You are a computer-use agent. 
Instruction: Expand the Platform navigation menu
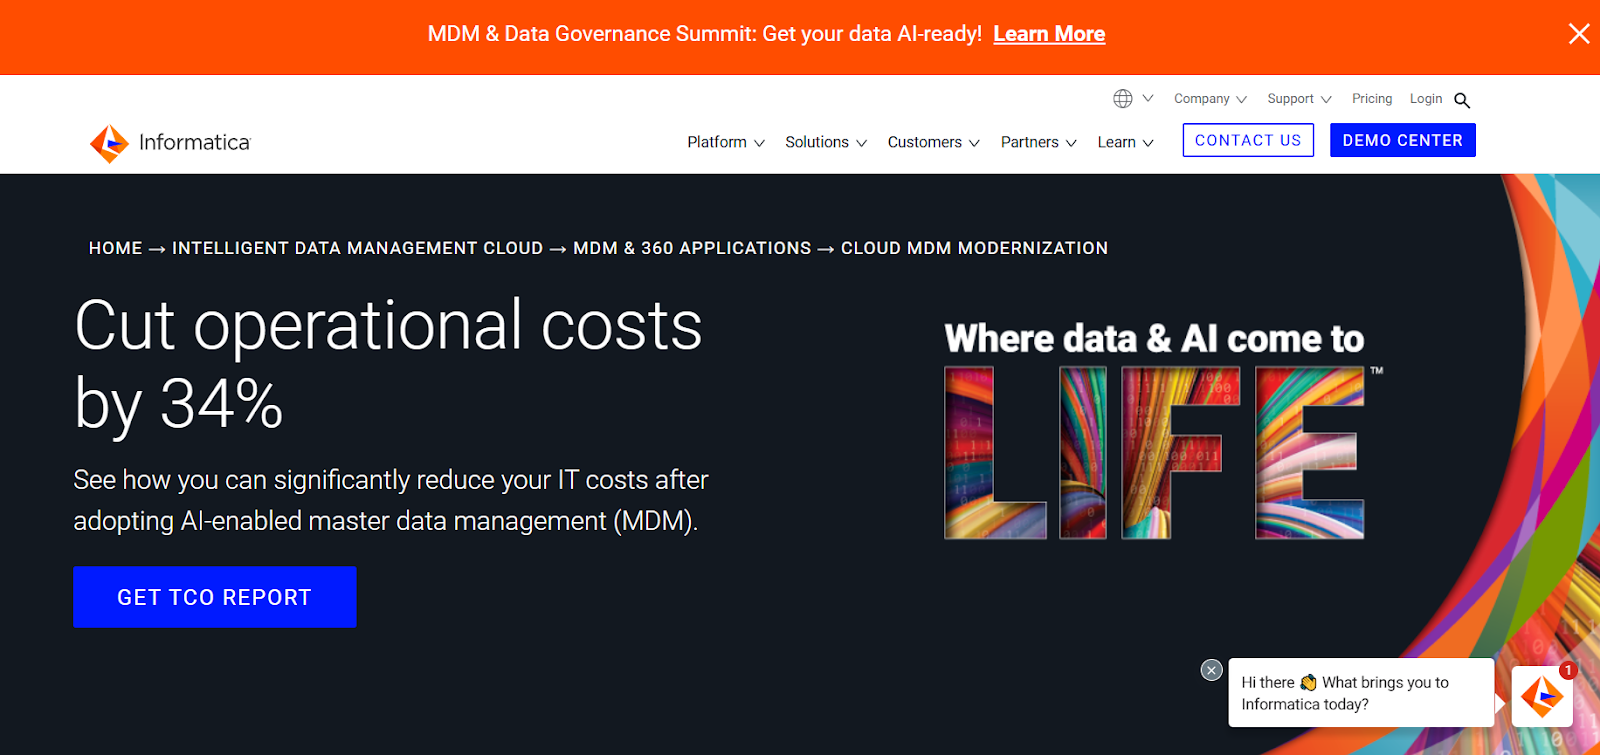726,142
